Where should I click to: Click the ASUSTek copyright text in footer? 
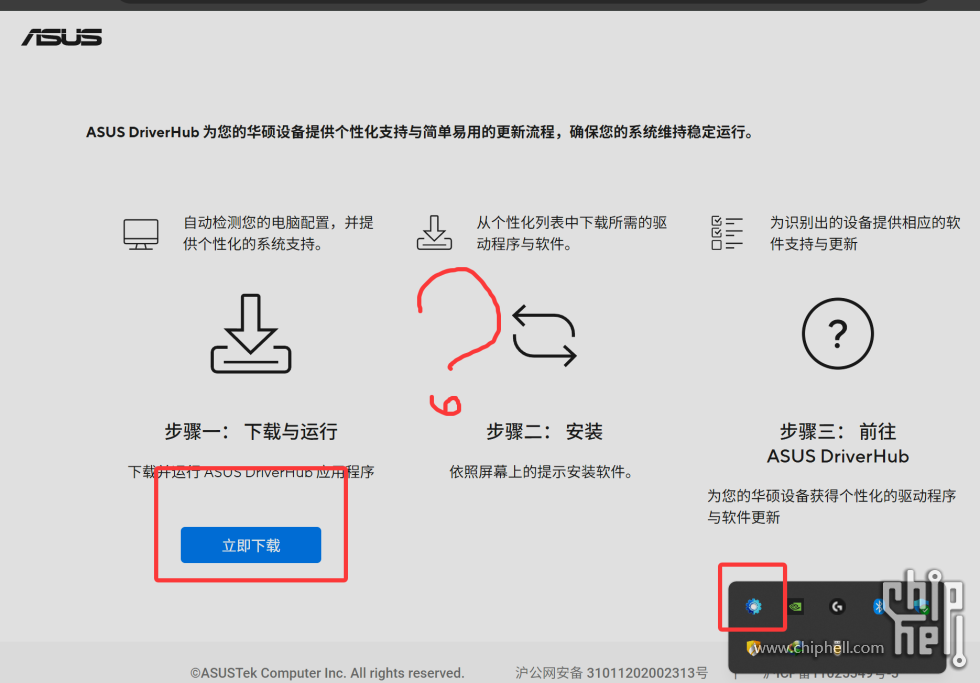click(327, 673)
